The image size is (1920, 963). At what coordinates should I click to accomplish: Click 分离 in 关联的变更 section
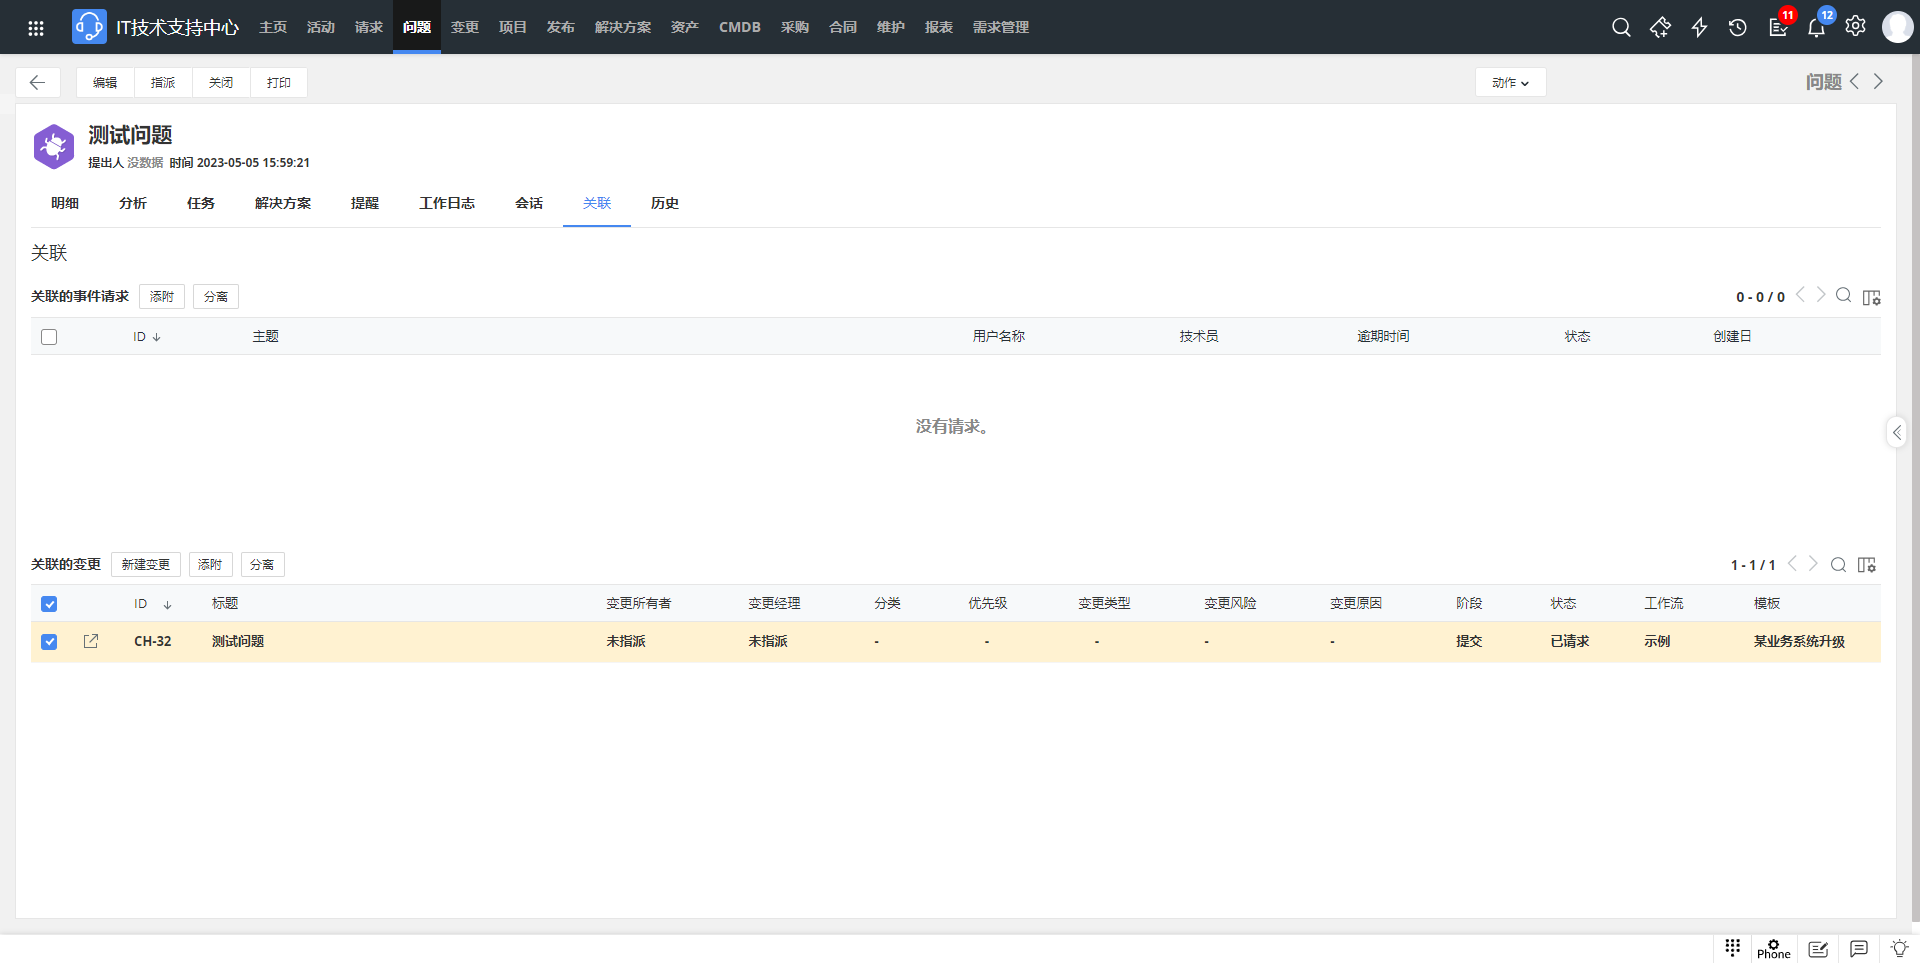pyautogui.click(x=262, y=564)
